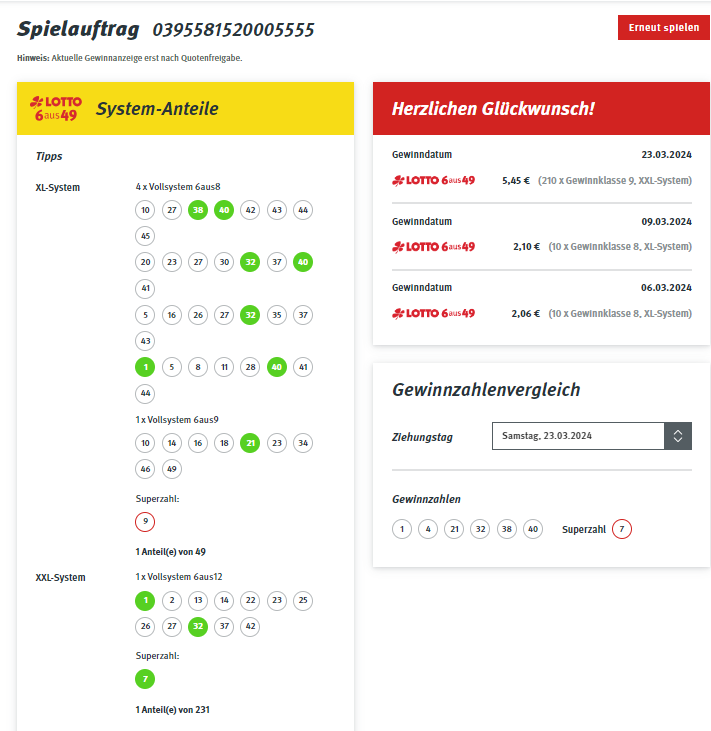Click the 4 x Vollsystem 6aus8 label
711x731 pixels.
(x=178, y=186)
